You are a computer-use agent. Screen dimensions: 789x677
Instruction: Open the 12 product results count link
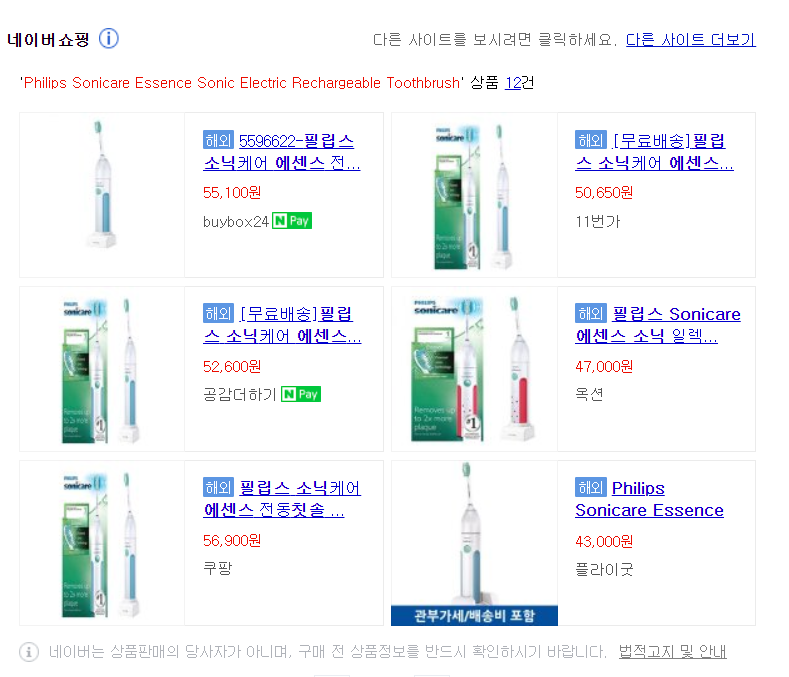(513, 83)
